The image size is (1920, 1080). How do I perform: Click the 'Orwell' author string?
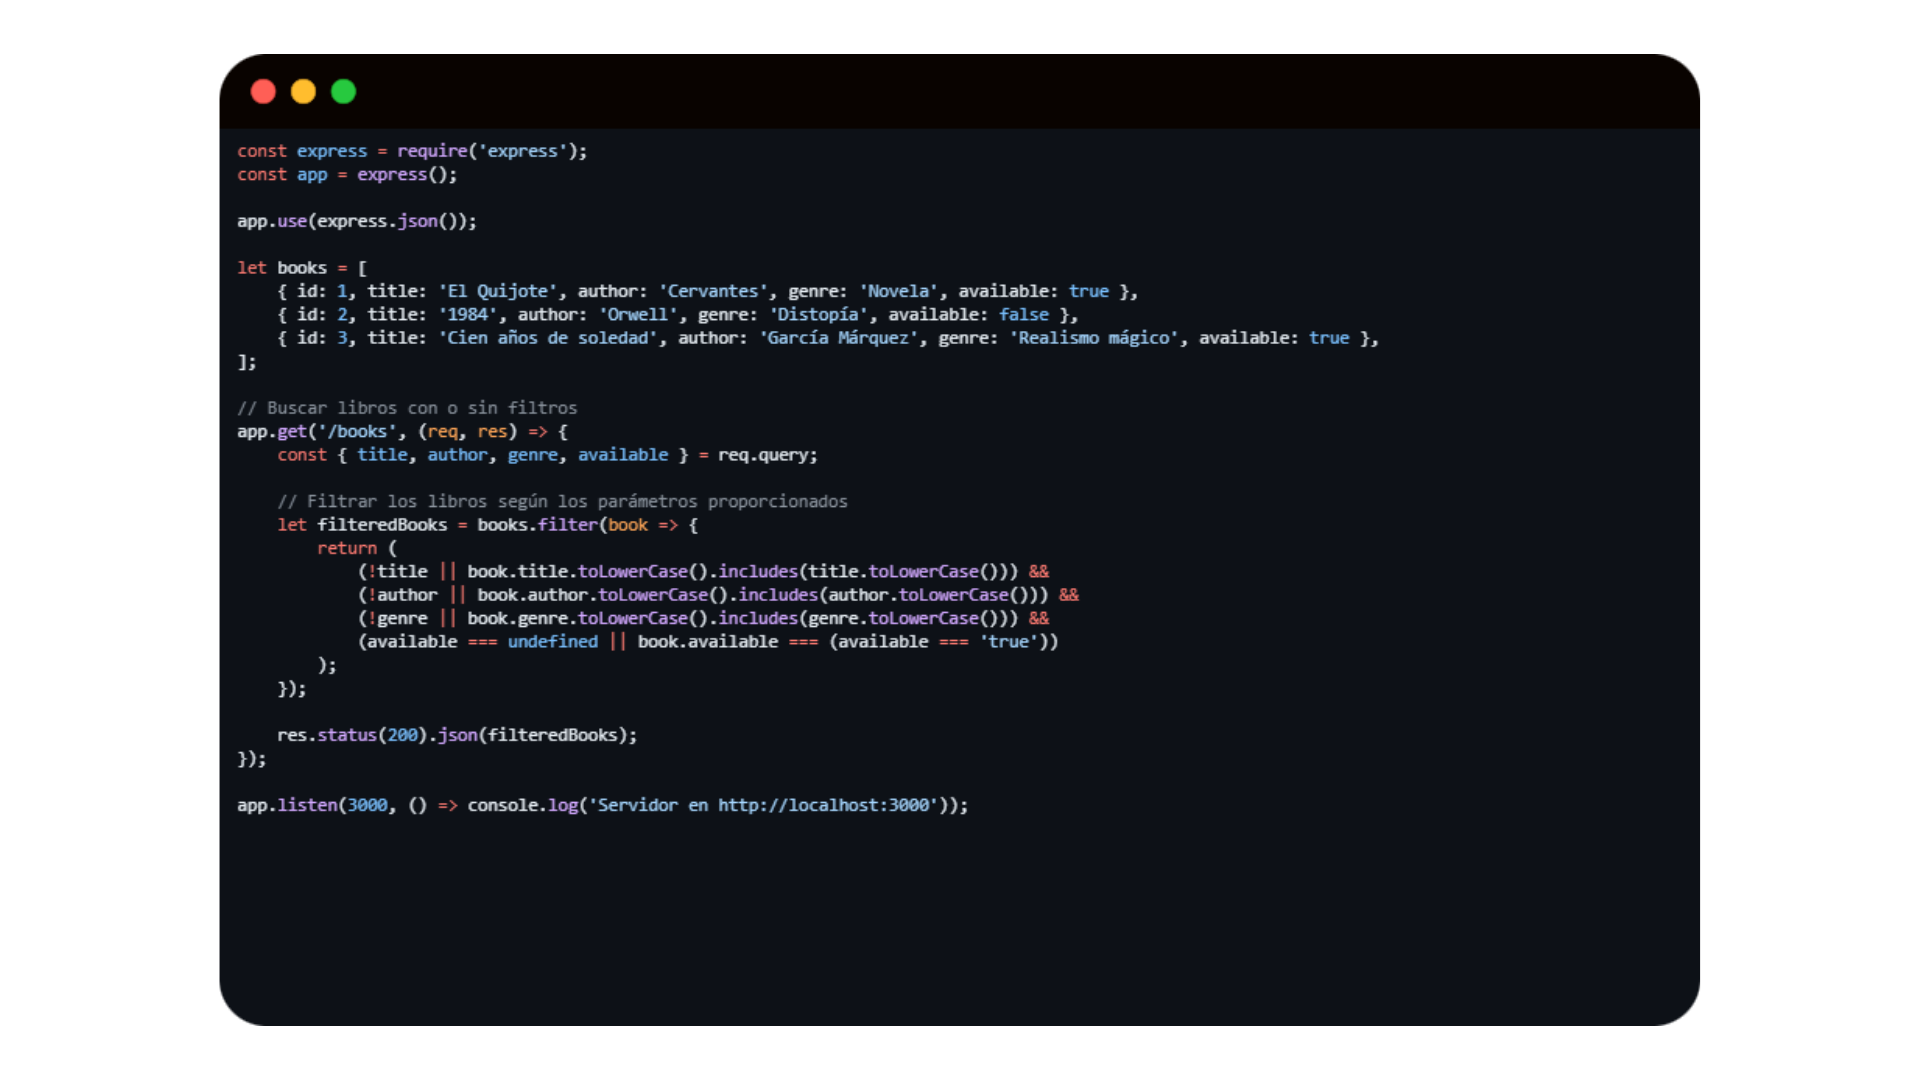tap(638, 314)
